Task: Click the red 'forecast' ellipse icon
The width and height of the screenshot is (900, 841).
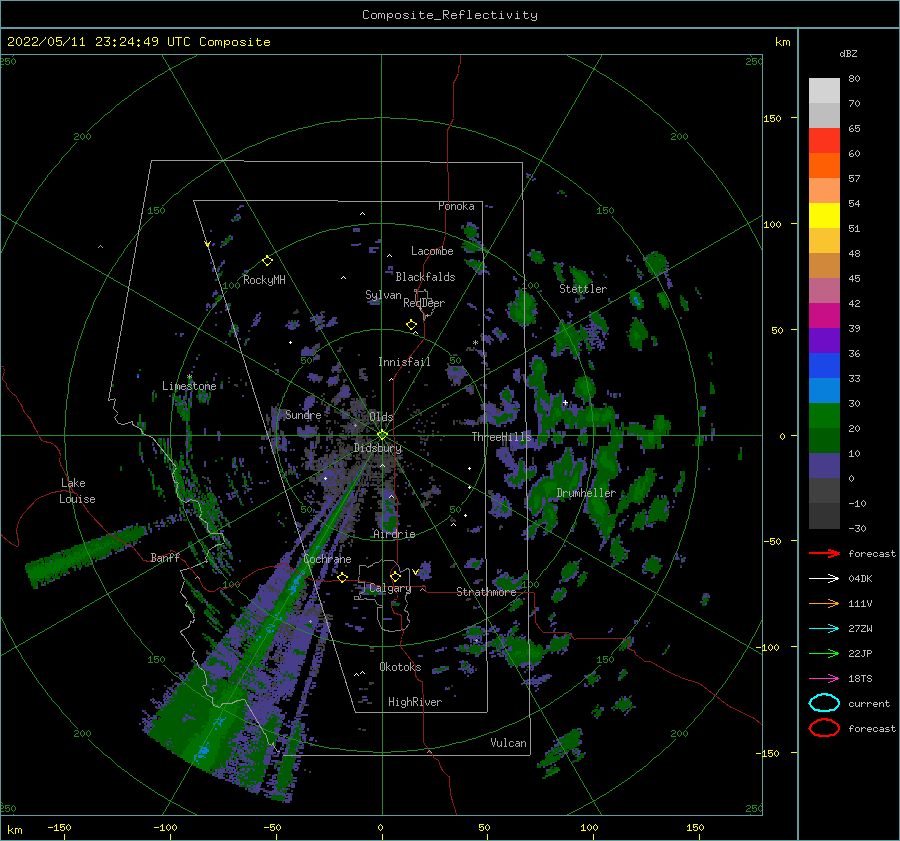Action: pos(824,728)
